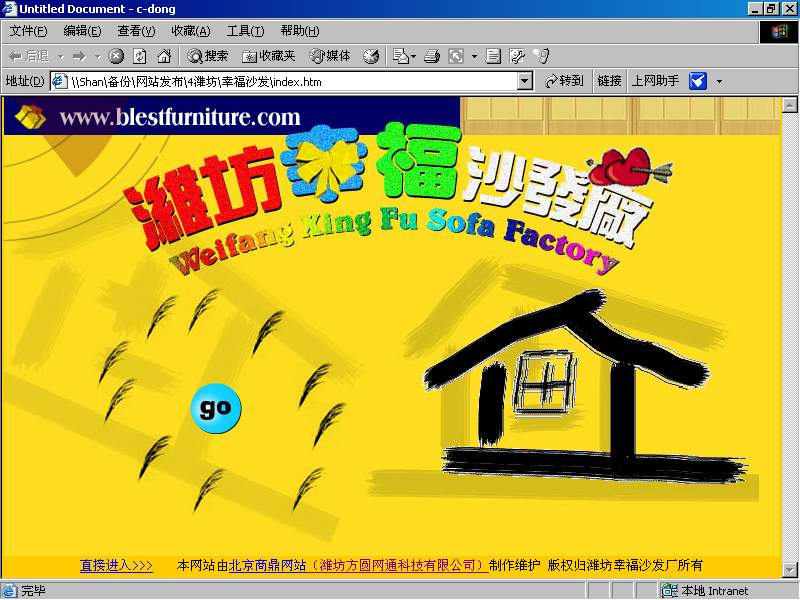
Task: Print the page with the printer icon
Action: coord(432,56)
